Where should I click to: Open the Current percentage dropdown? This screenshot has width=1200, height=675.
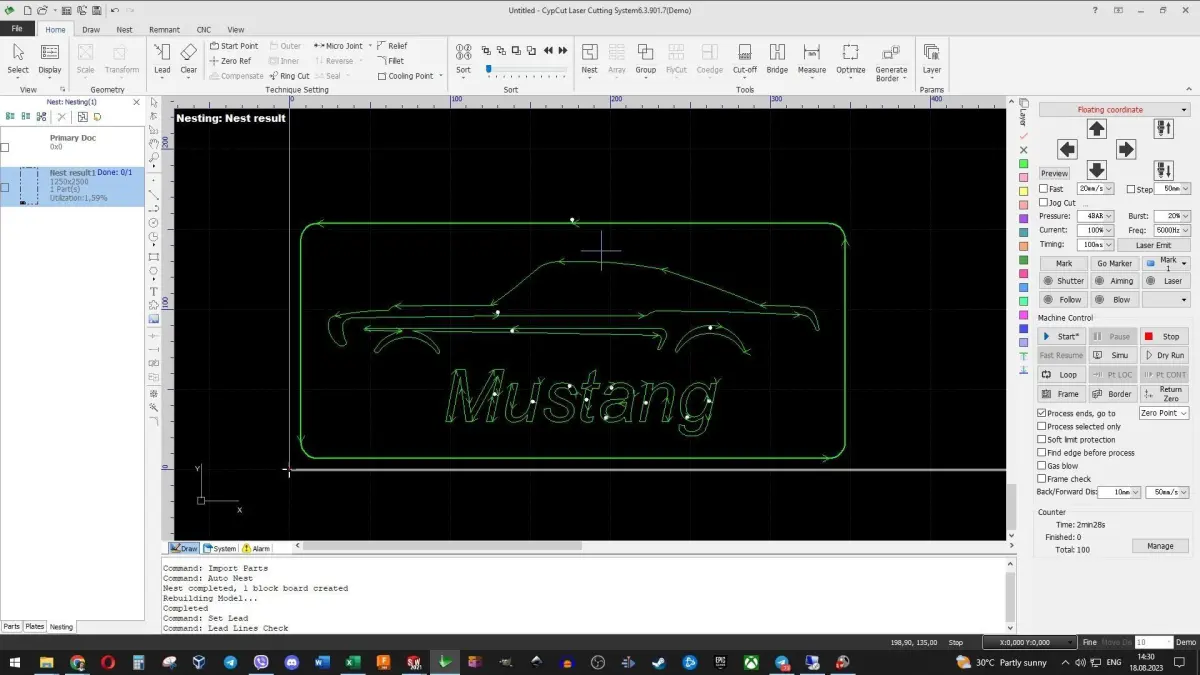coord(1095,230)
